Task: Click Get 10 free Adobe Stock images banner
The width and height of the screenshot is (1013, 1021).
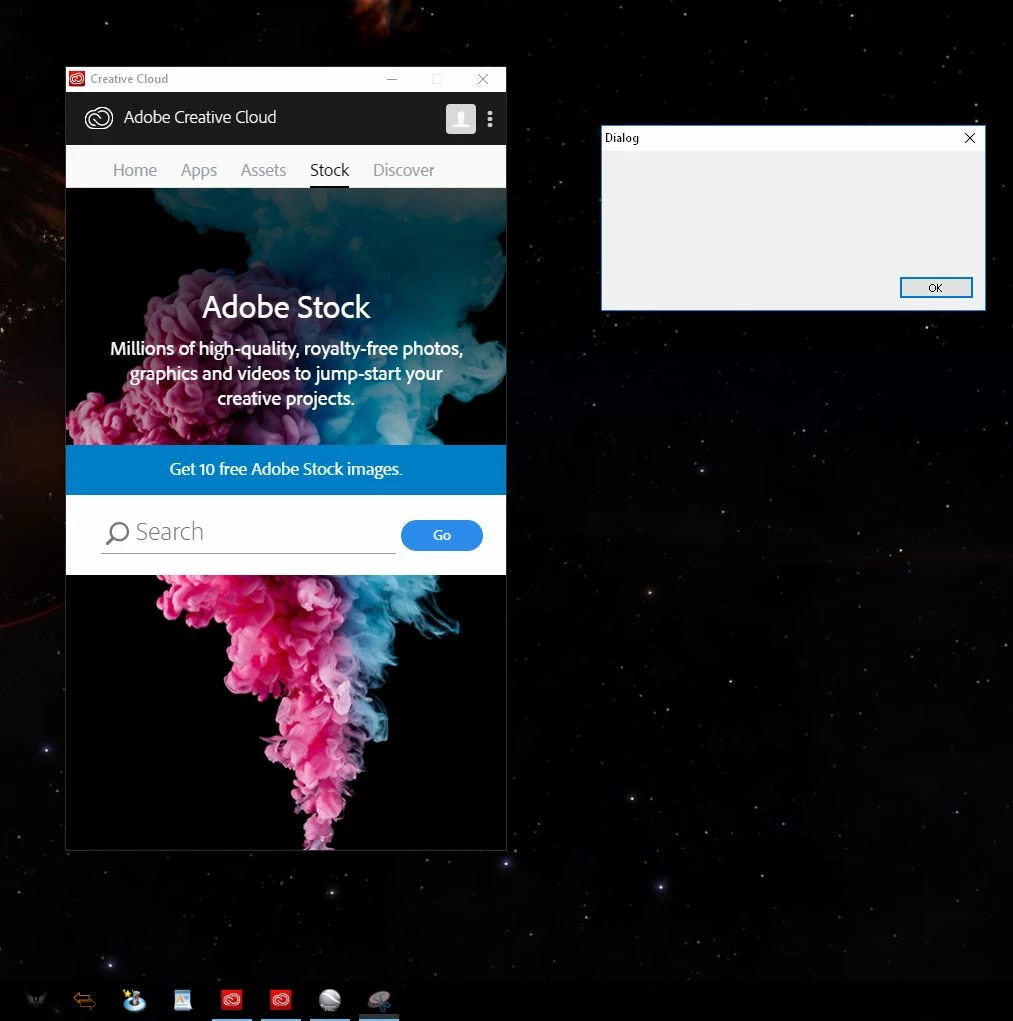Action: [x=286, y=469]
